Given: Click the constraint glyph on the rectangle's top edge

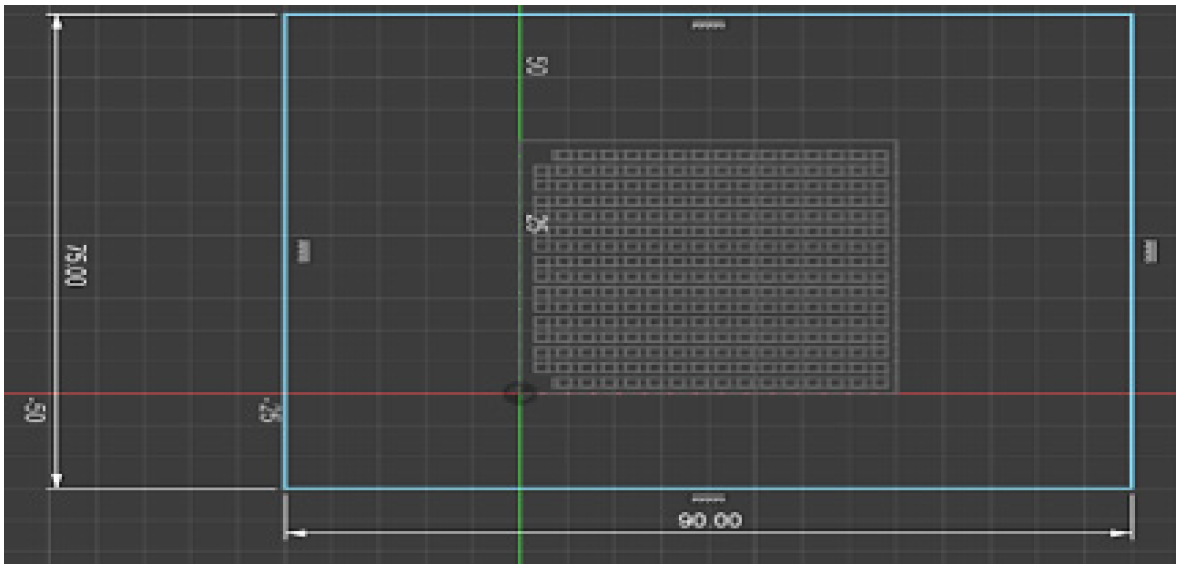Looking at the screenshot, I should coord(708,25).
